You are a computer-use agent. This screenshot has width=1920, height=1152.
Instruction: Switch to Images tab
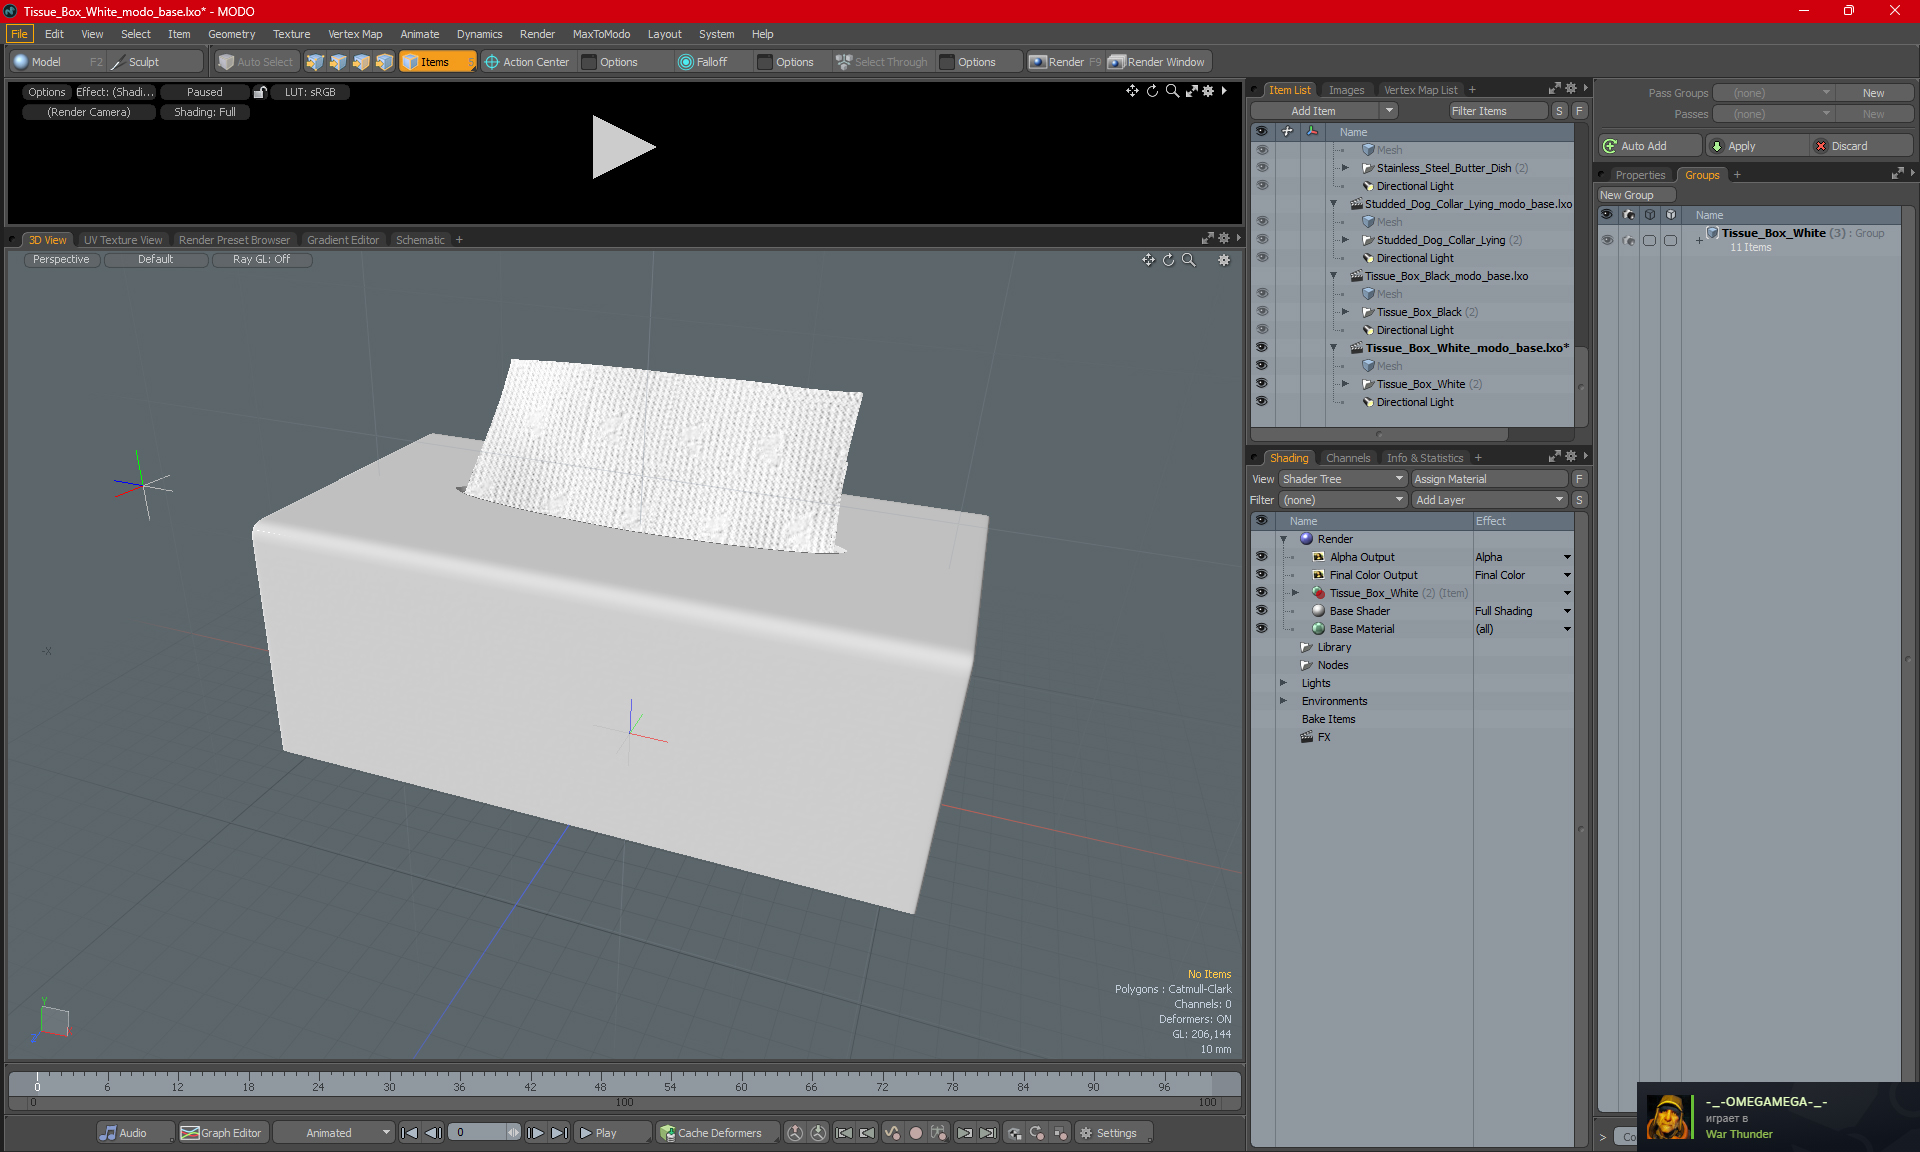[1346, 90]
